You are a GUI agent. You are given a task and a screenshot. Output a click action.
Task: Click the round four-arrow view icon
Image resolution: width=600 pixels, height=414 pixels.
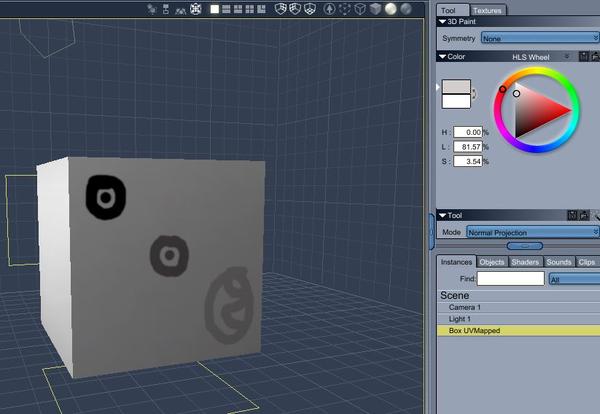(x=196, y=9)
